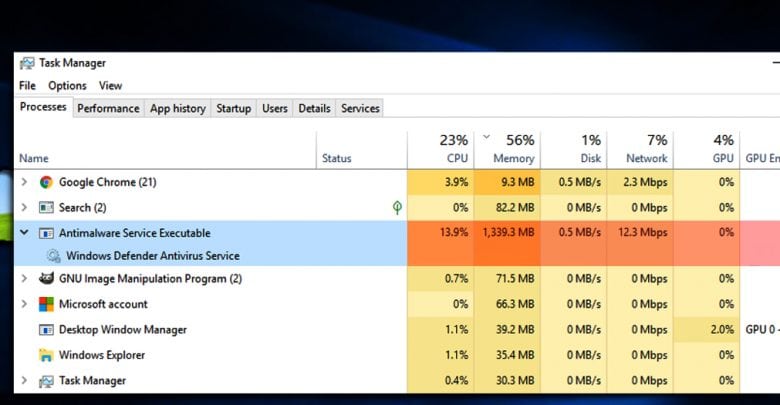The image size is (780, 405).
Task: Click the Windows Defender Antivirus Service gear icon
Action: click(x=53, y=256)
